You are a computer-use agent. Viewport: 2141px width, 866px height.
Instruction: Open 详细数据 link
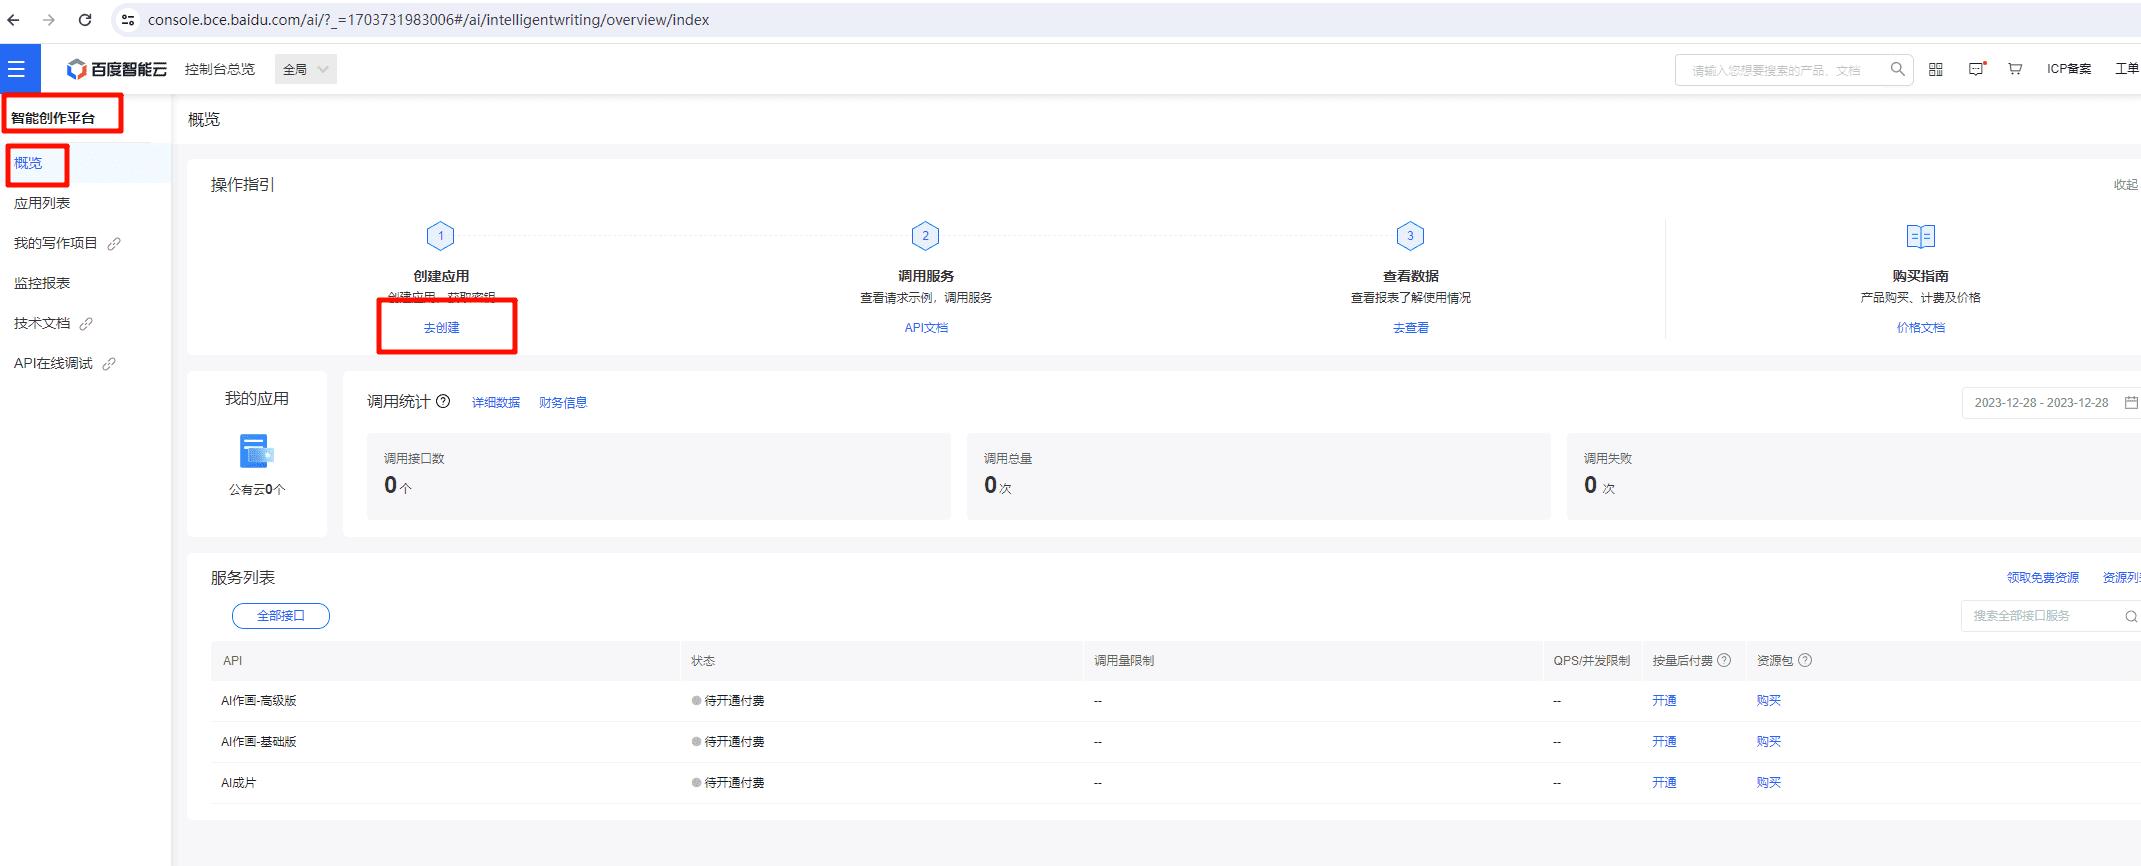[496, 402]
